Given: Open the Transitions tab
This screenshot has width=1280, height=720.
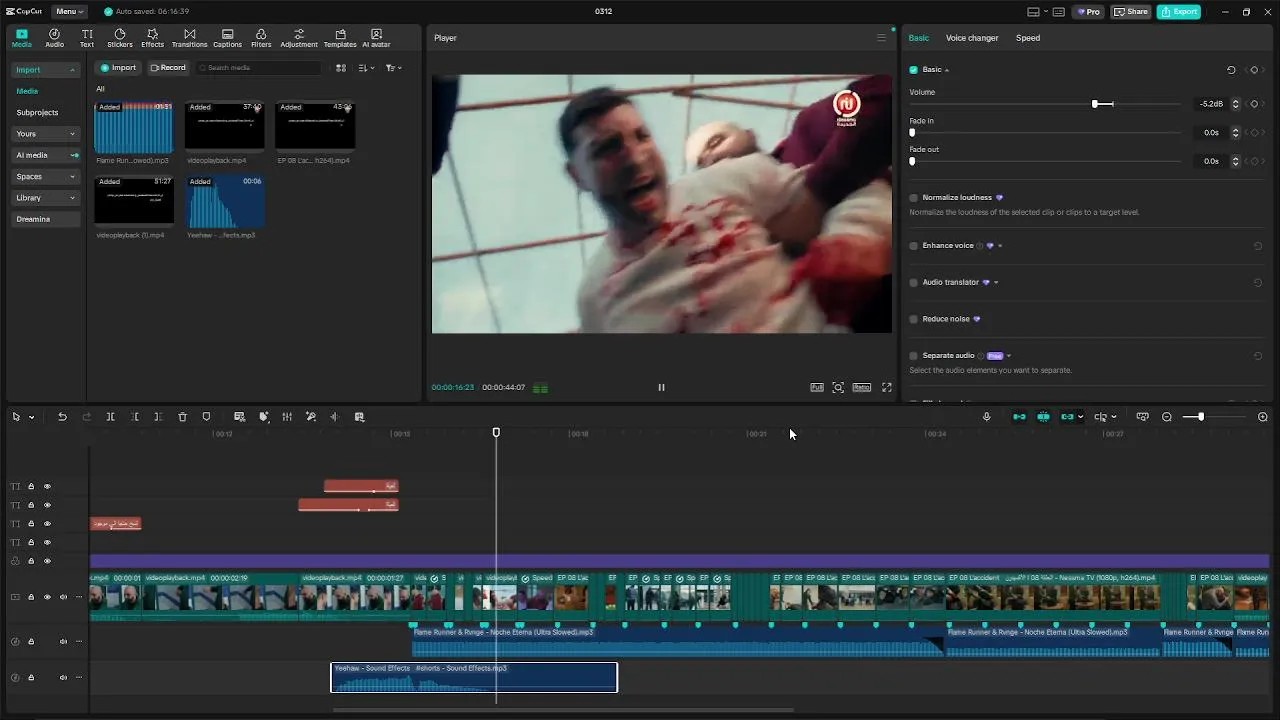Looking at the screenshot, I should pos(189,38).
